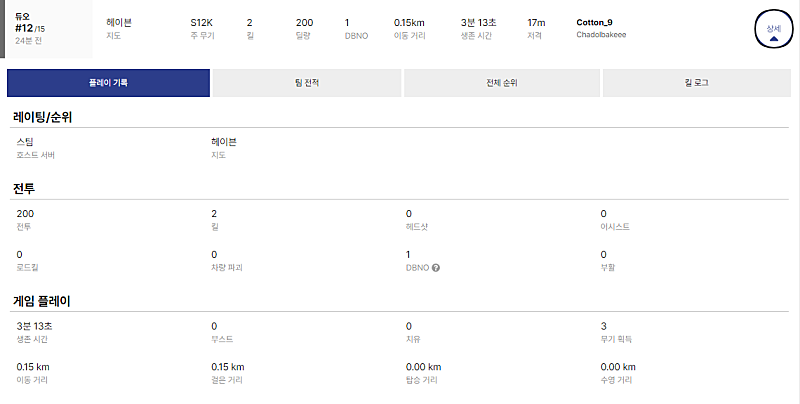Screen dimensions: 800x404
Task: Switch to the 플레이 기록 tab
Action: [108, 83]
